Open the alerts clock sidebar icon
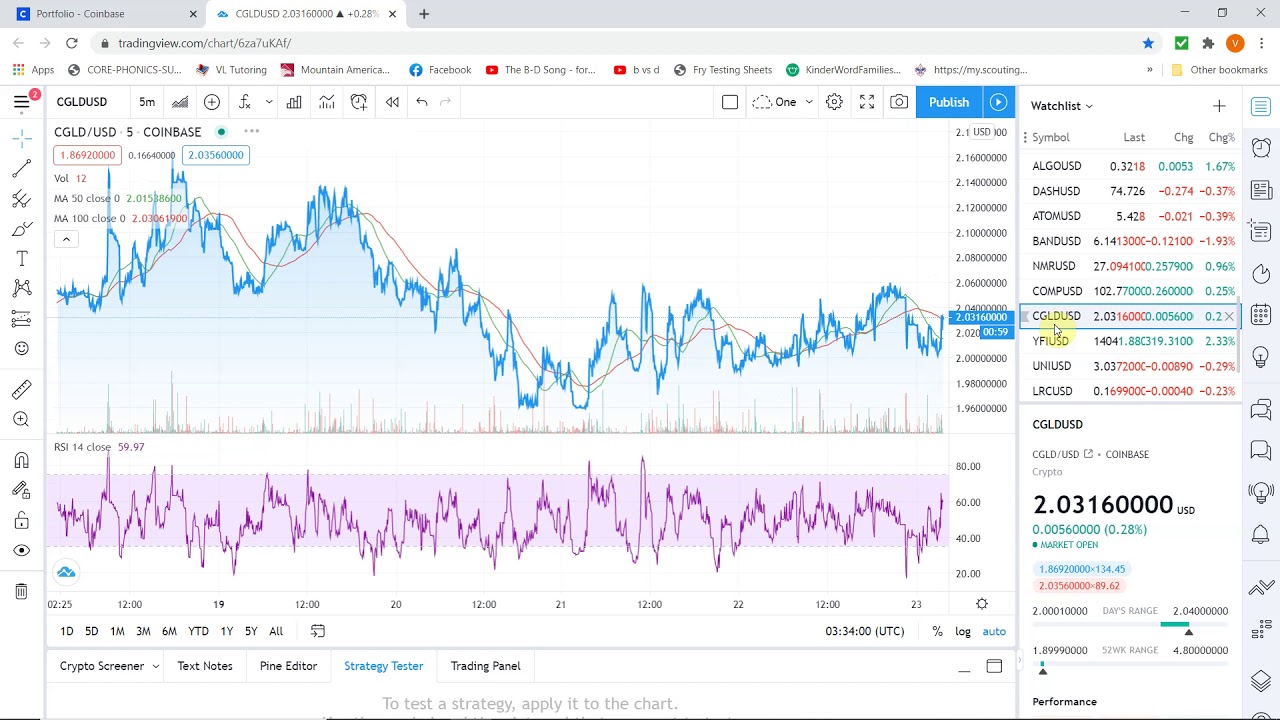This screenshot has height=720, width=1280. pyautogui.click(x=1261, y=148)
